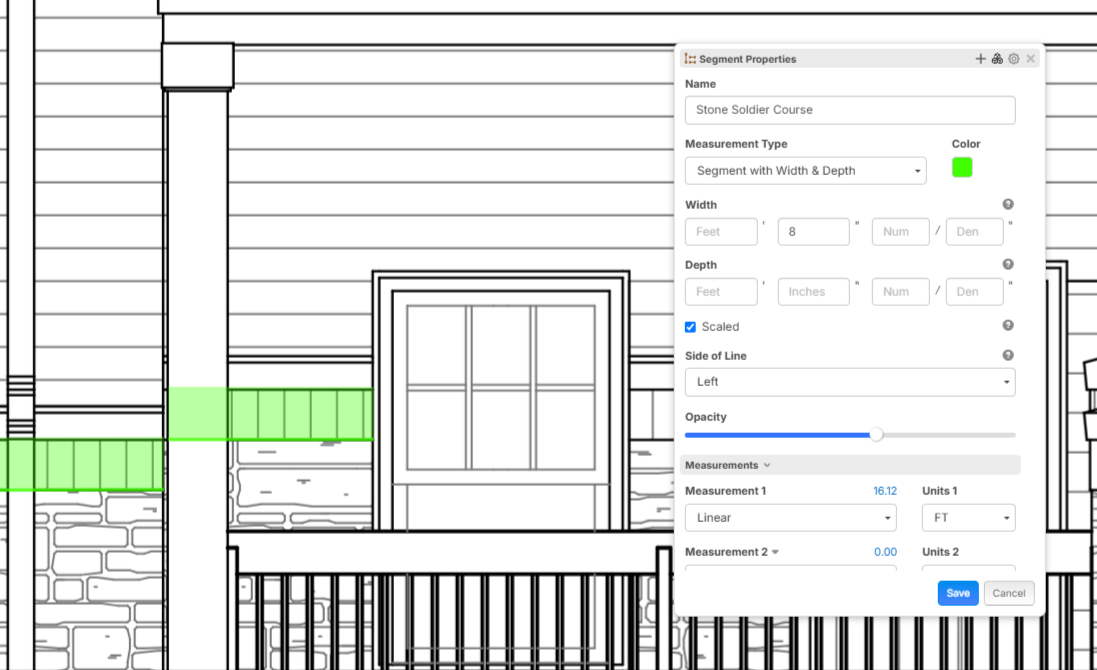Screen dimensions: 1097x670
Task: Open the gear settings icon in panel header
Action: [x=1014, y=59]
